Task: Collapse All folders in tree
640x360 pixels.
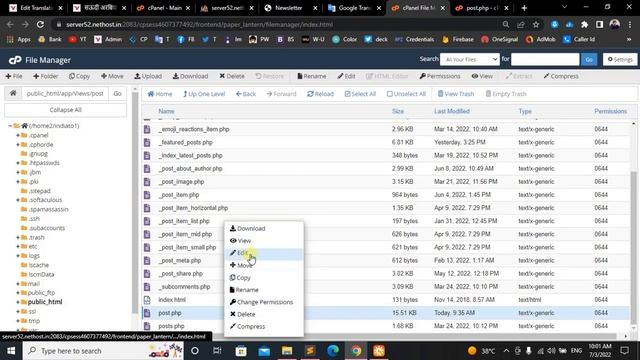Action: pyautogui.click(x=65, y=110)
